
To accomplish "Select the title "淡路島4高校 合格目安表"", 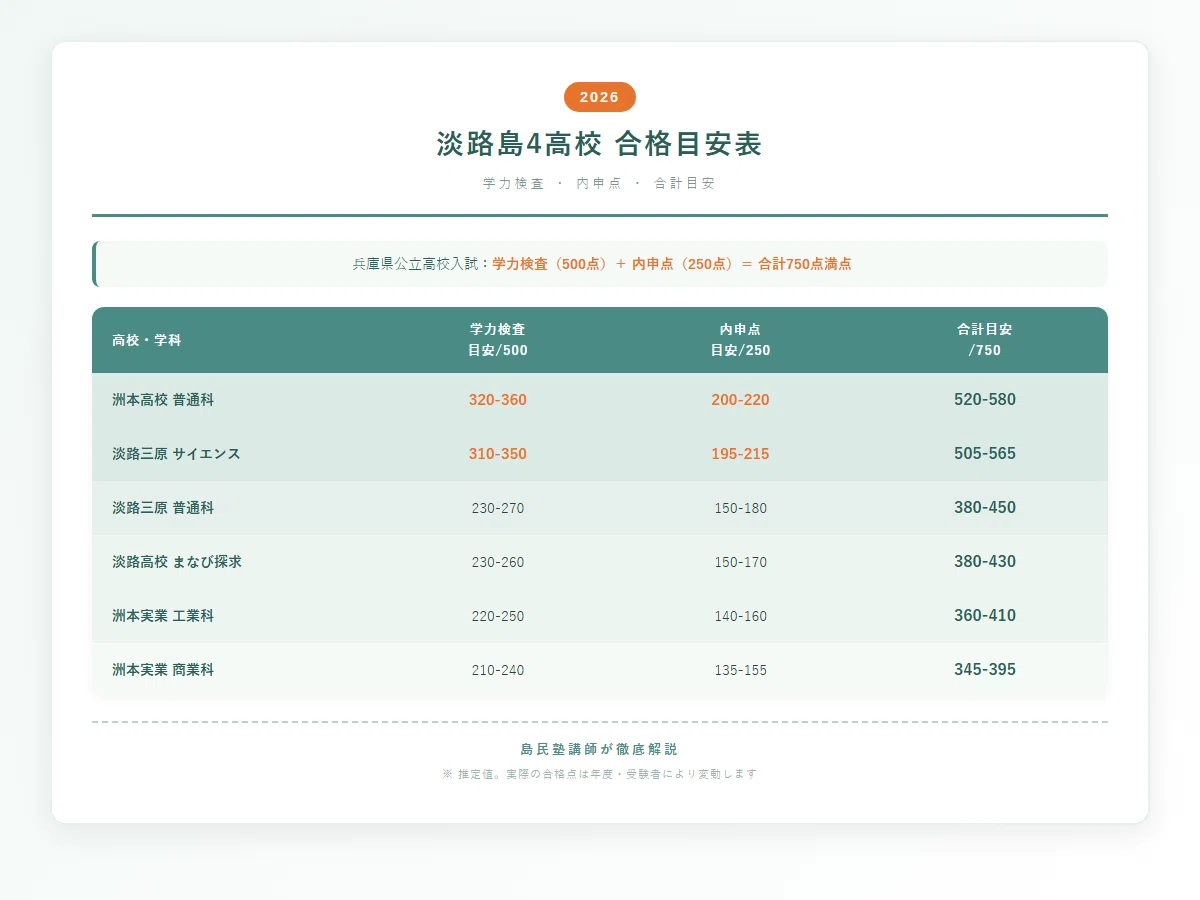I will [600, 144].
